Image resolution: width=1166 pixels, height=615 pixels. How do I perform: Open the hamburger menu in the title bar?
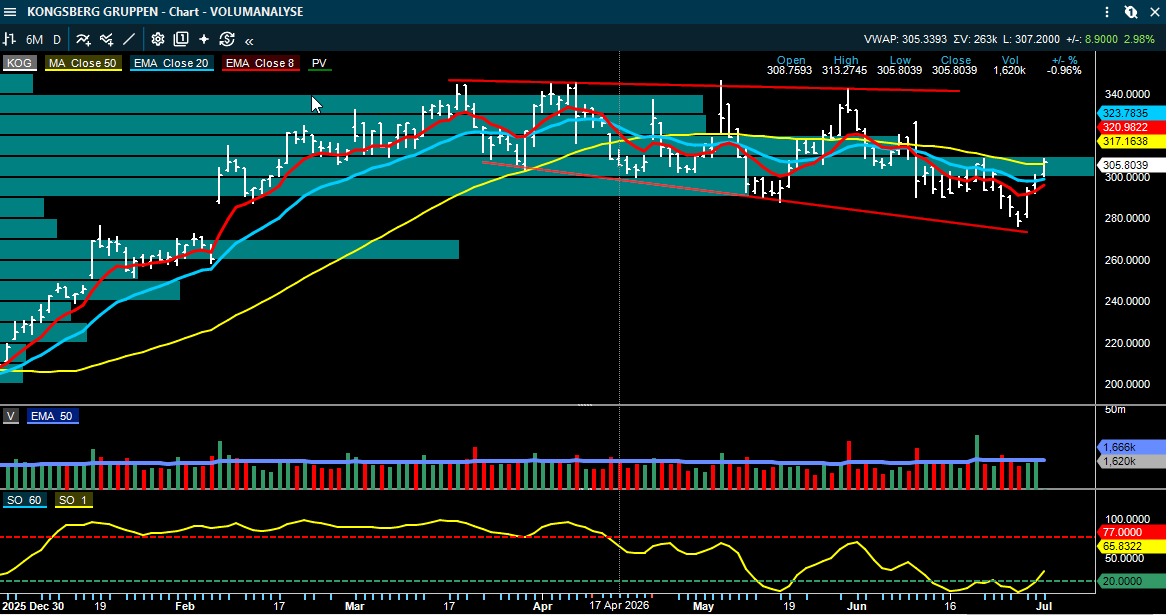click(10, 12)
